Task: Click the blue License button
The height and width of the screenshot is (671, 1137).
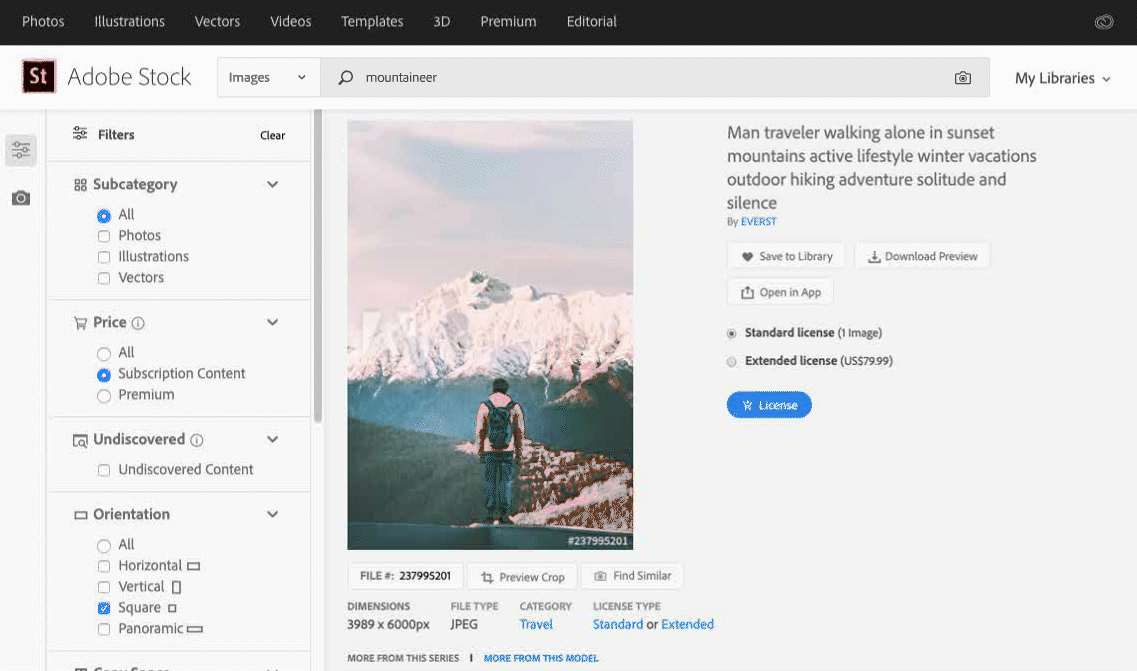Action: pos(769,405)
